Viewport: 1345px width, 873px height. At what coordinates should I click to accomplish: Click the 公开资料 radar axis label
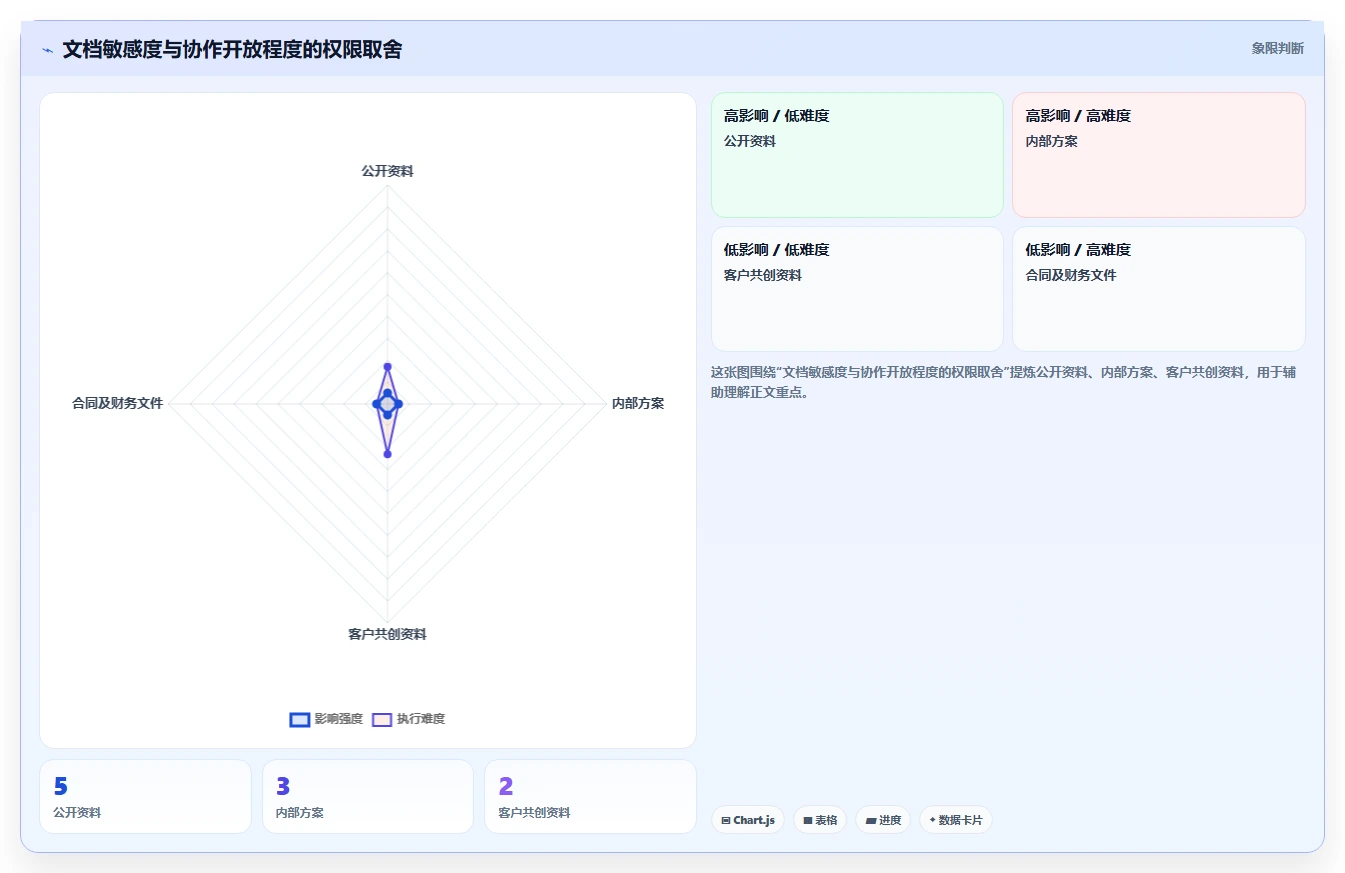tap(387, 171)
